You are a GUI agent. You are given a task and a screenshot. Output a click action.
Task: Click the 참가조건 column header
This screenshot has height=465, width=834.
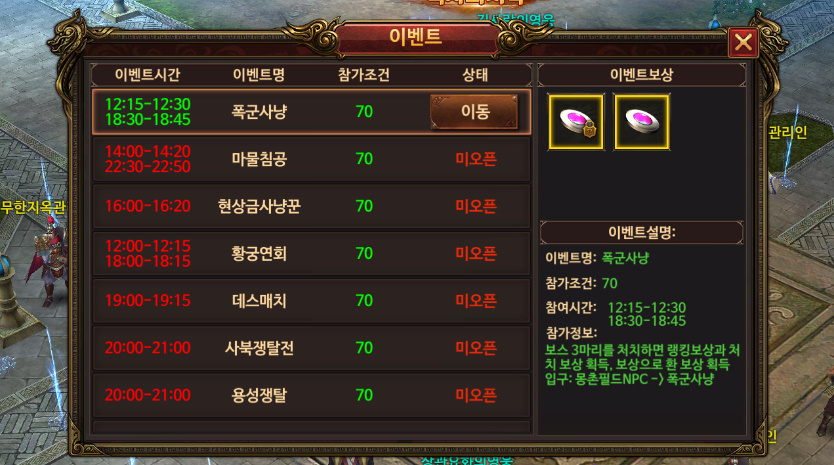[364, 74]
